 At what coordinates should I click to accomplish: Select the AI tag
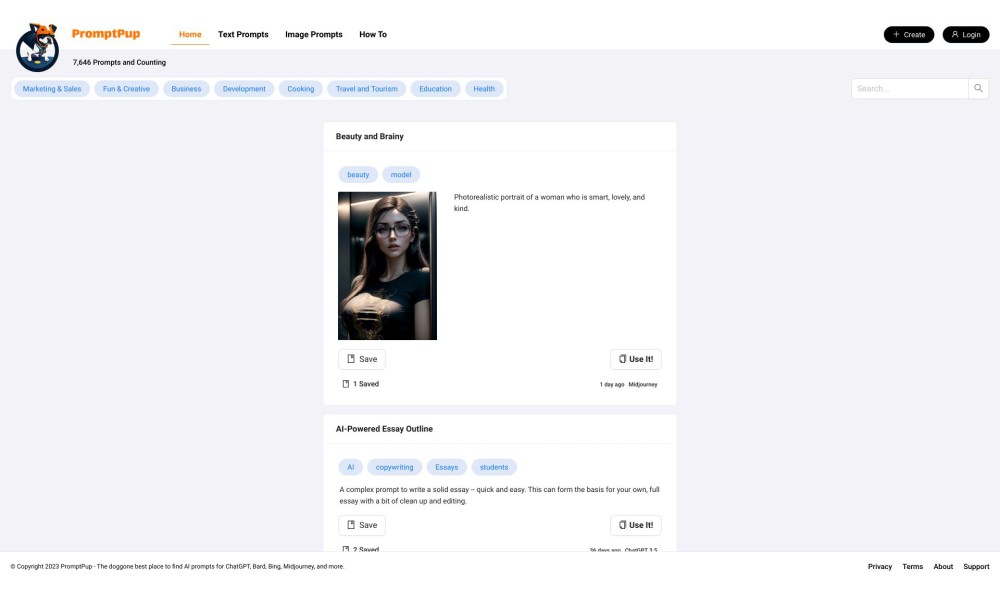[x=351, y=467]
